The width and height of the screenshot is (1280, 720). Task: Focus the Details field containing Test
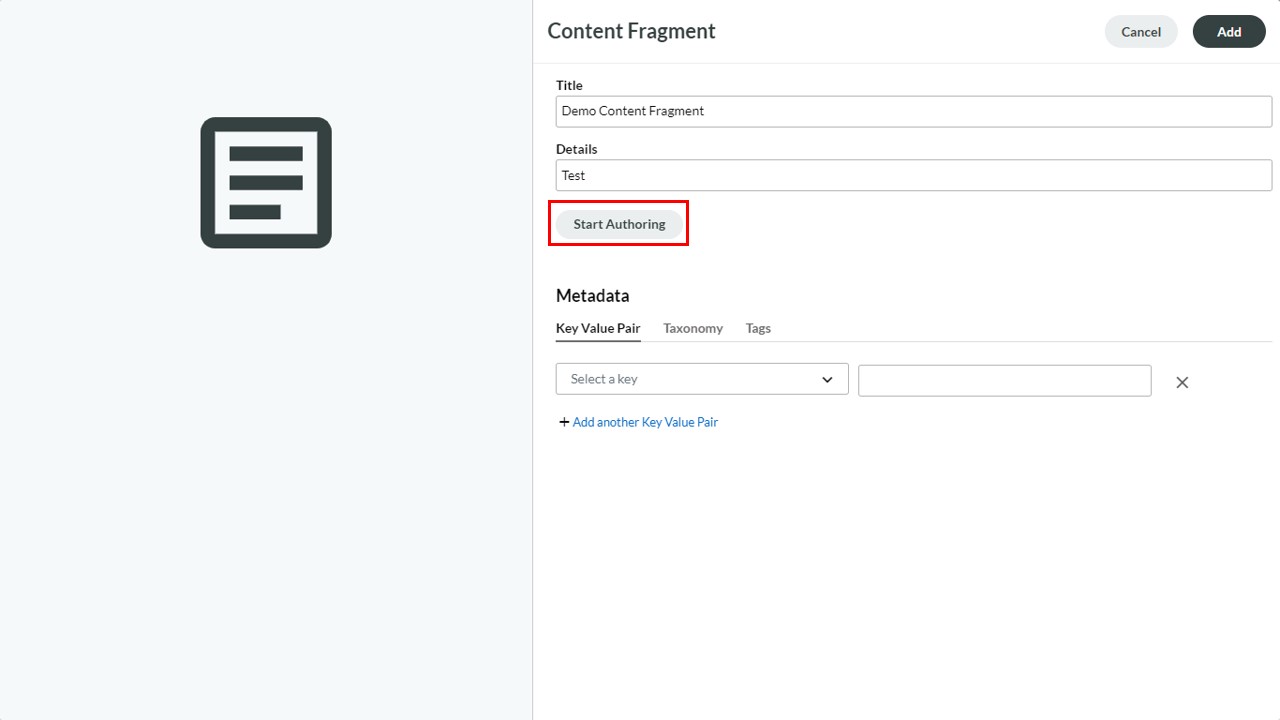(x=914, y=175)
